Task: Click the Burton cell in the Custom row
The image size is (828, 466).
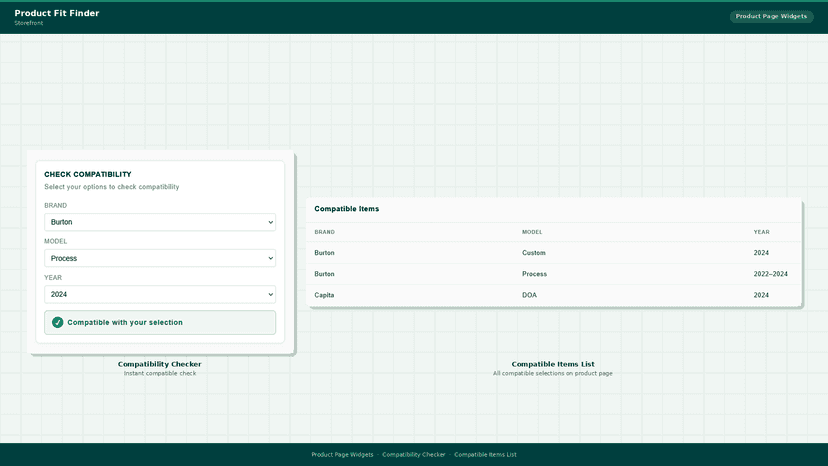Action: click(x=324, y=253)
